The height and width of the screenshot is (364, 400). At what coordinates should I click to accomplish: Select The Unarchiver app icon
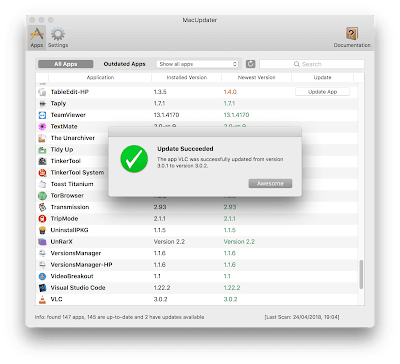(x=42, y=138)
